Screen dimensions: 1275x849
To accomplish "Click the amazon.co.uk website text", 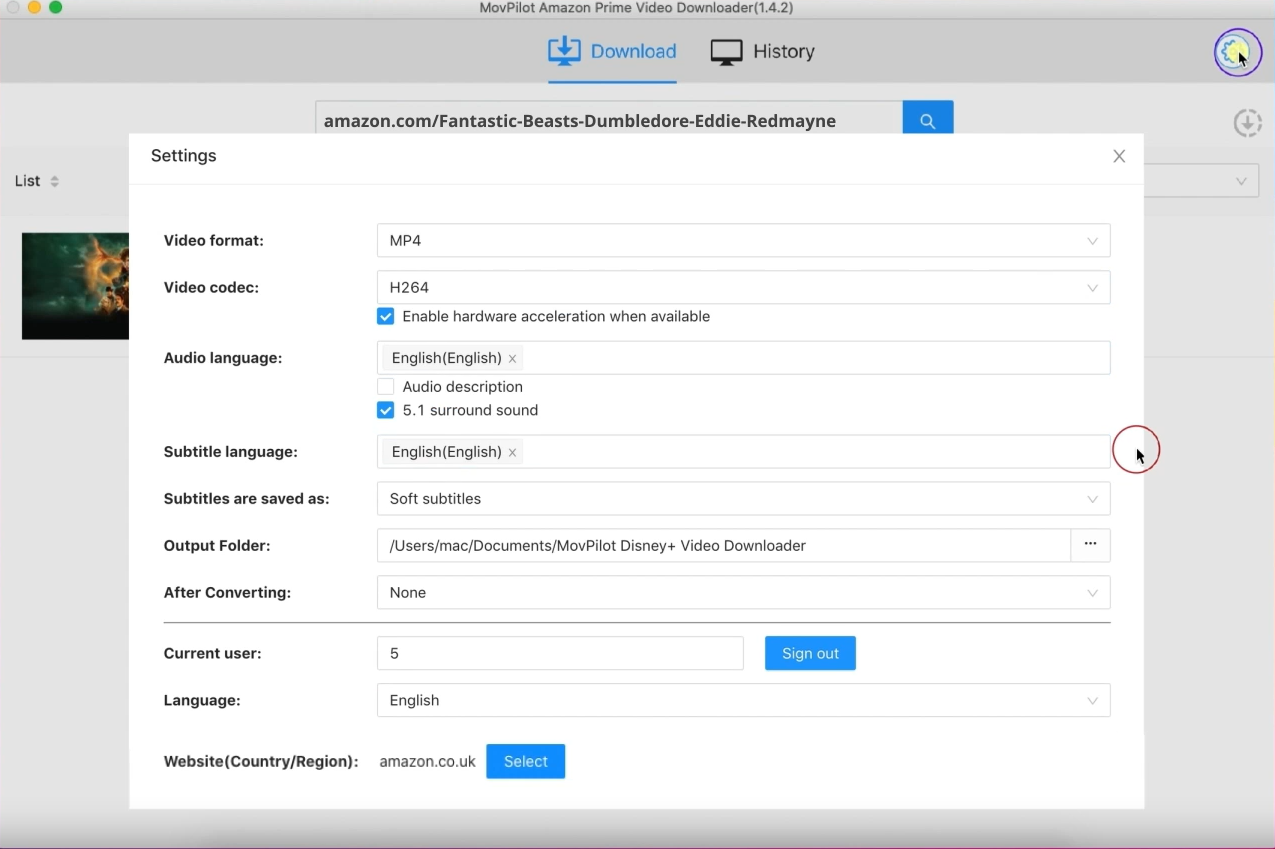I will click(x=427, y=761).
